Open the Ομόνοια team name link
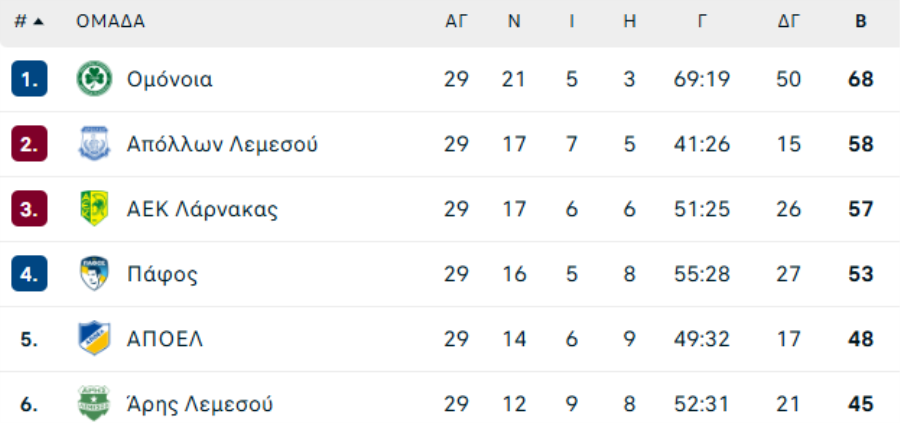Viewport: 900px width, 423px height. (170, 79)
